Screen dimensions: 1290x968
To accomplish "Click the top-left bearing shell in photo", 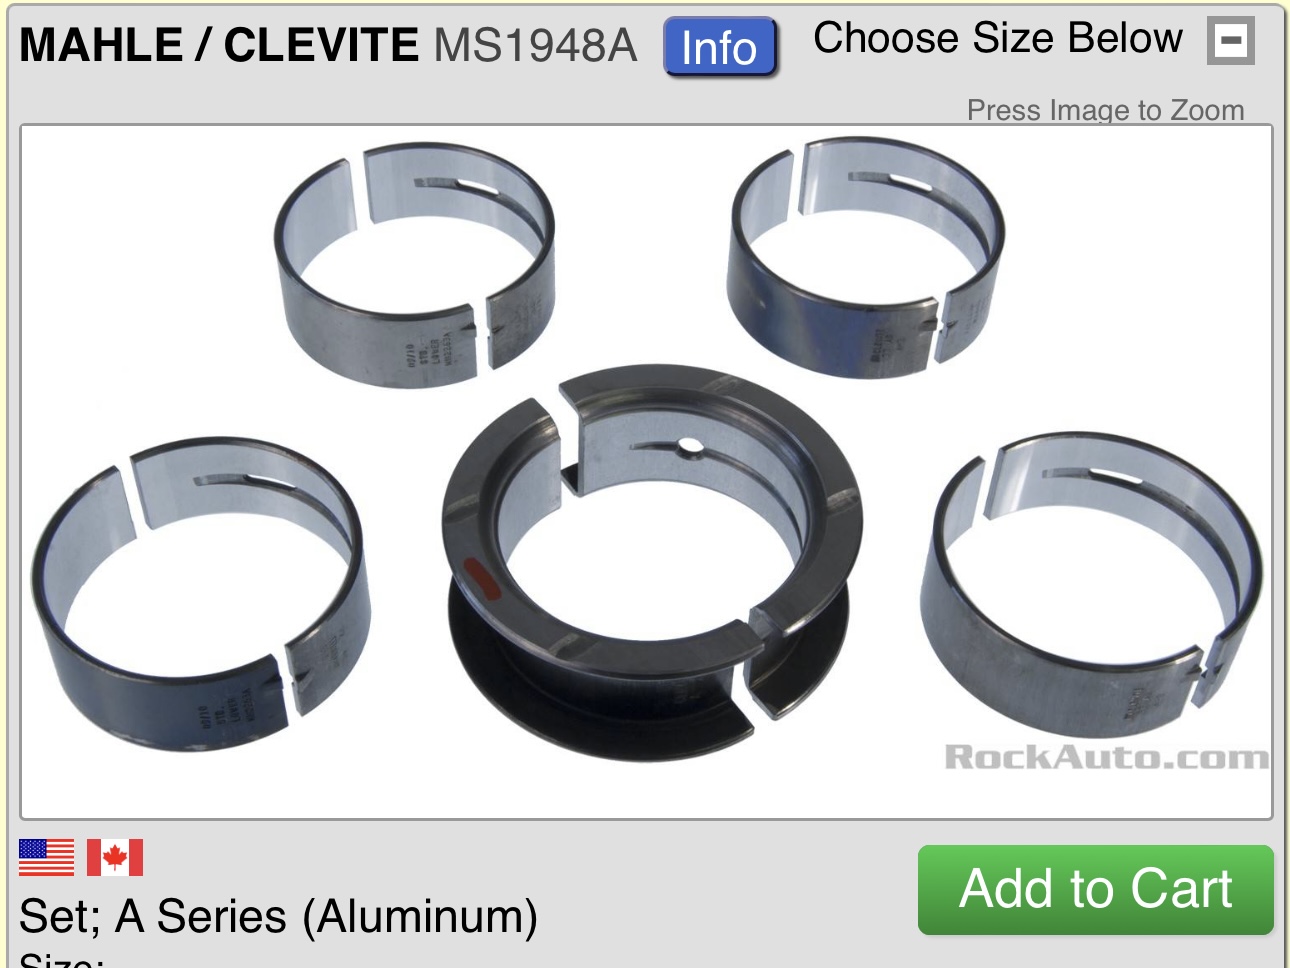I will click(414, 264).
